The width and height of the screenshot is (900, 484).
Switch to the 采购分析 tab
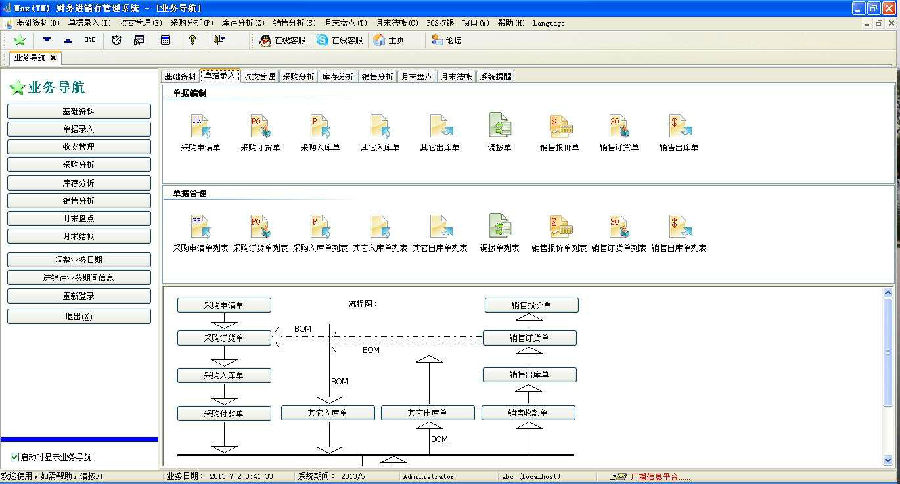(x=298, y=76)
